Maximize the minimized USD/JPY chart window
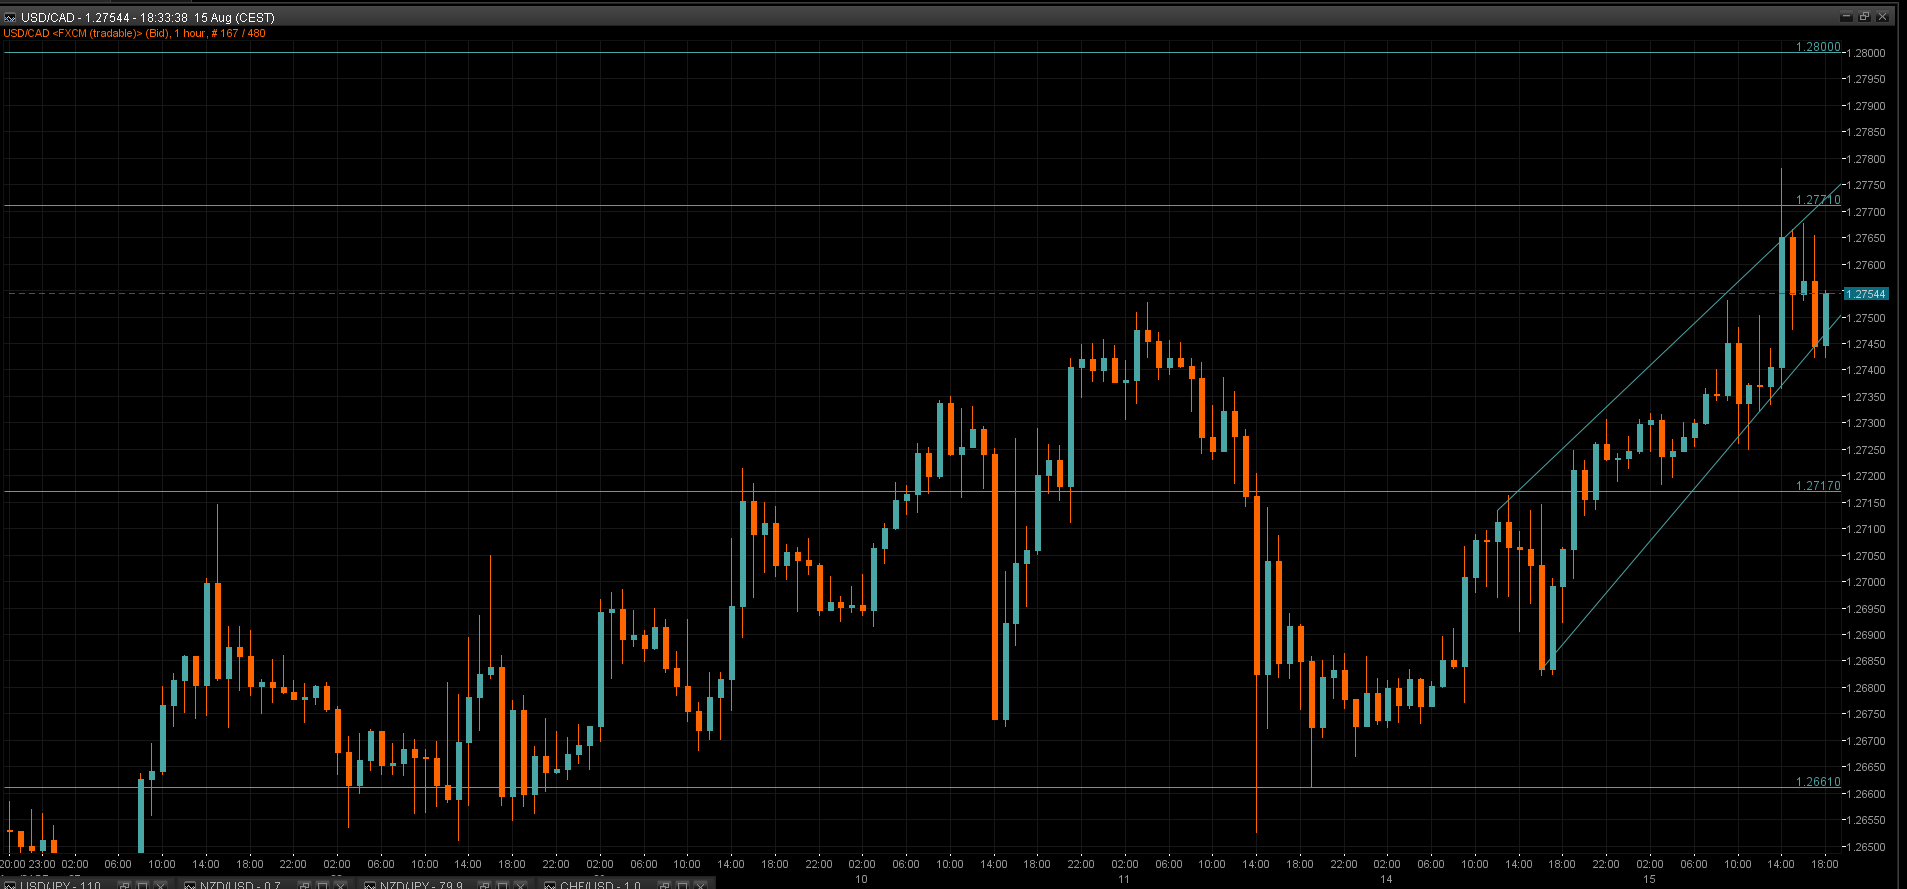Viewport: 1907px width, 889px height. [x=142, y=885]
